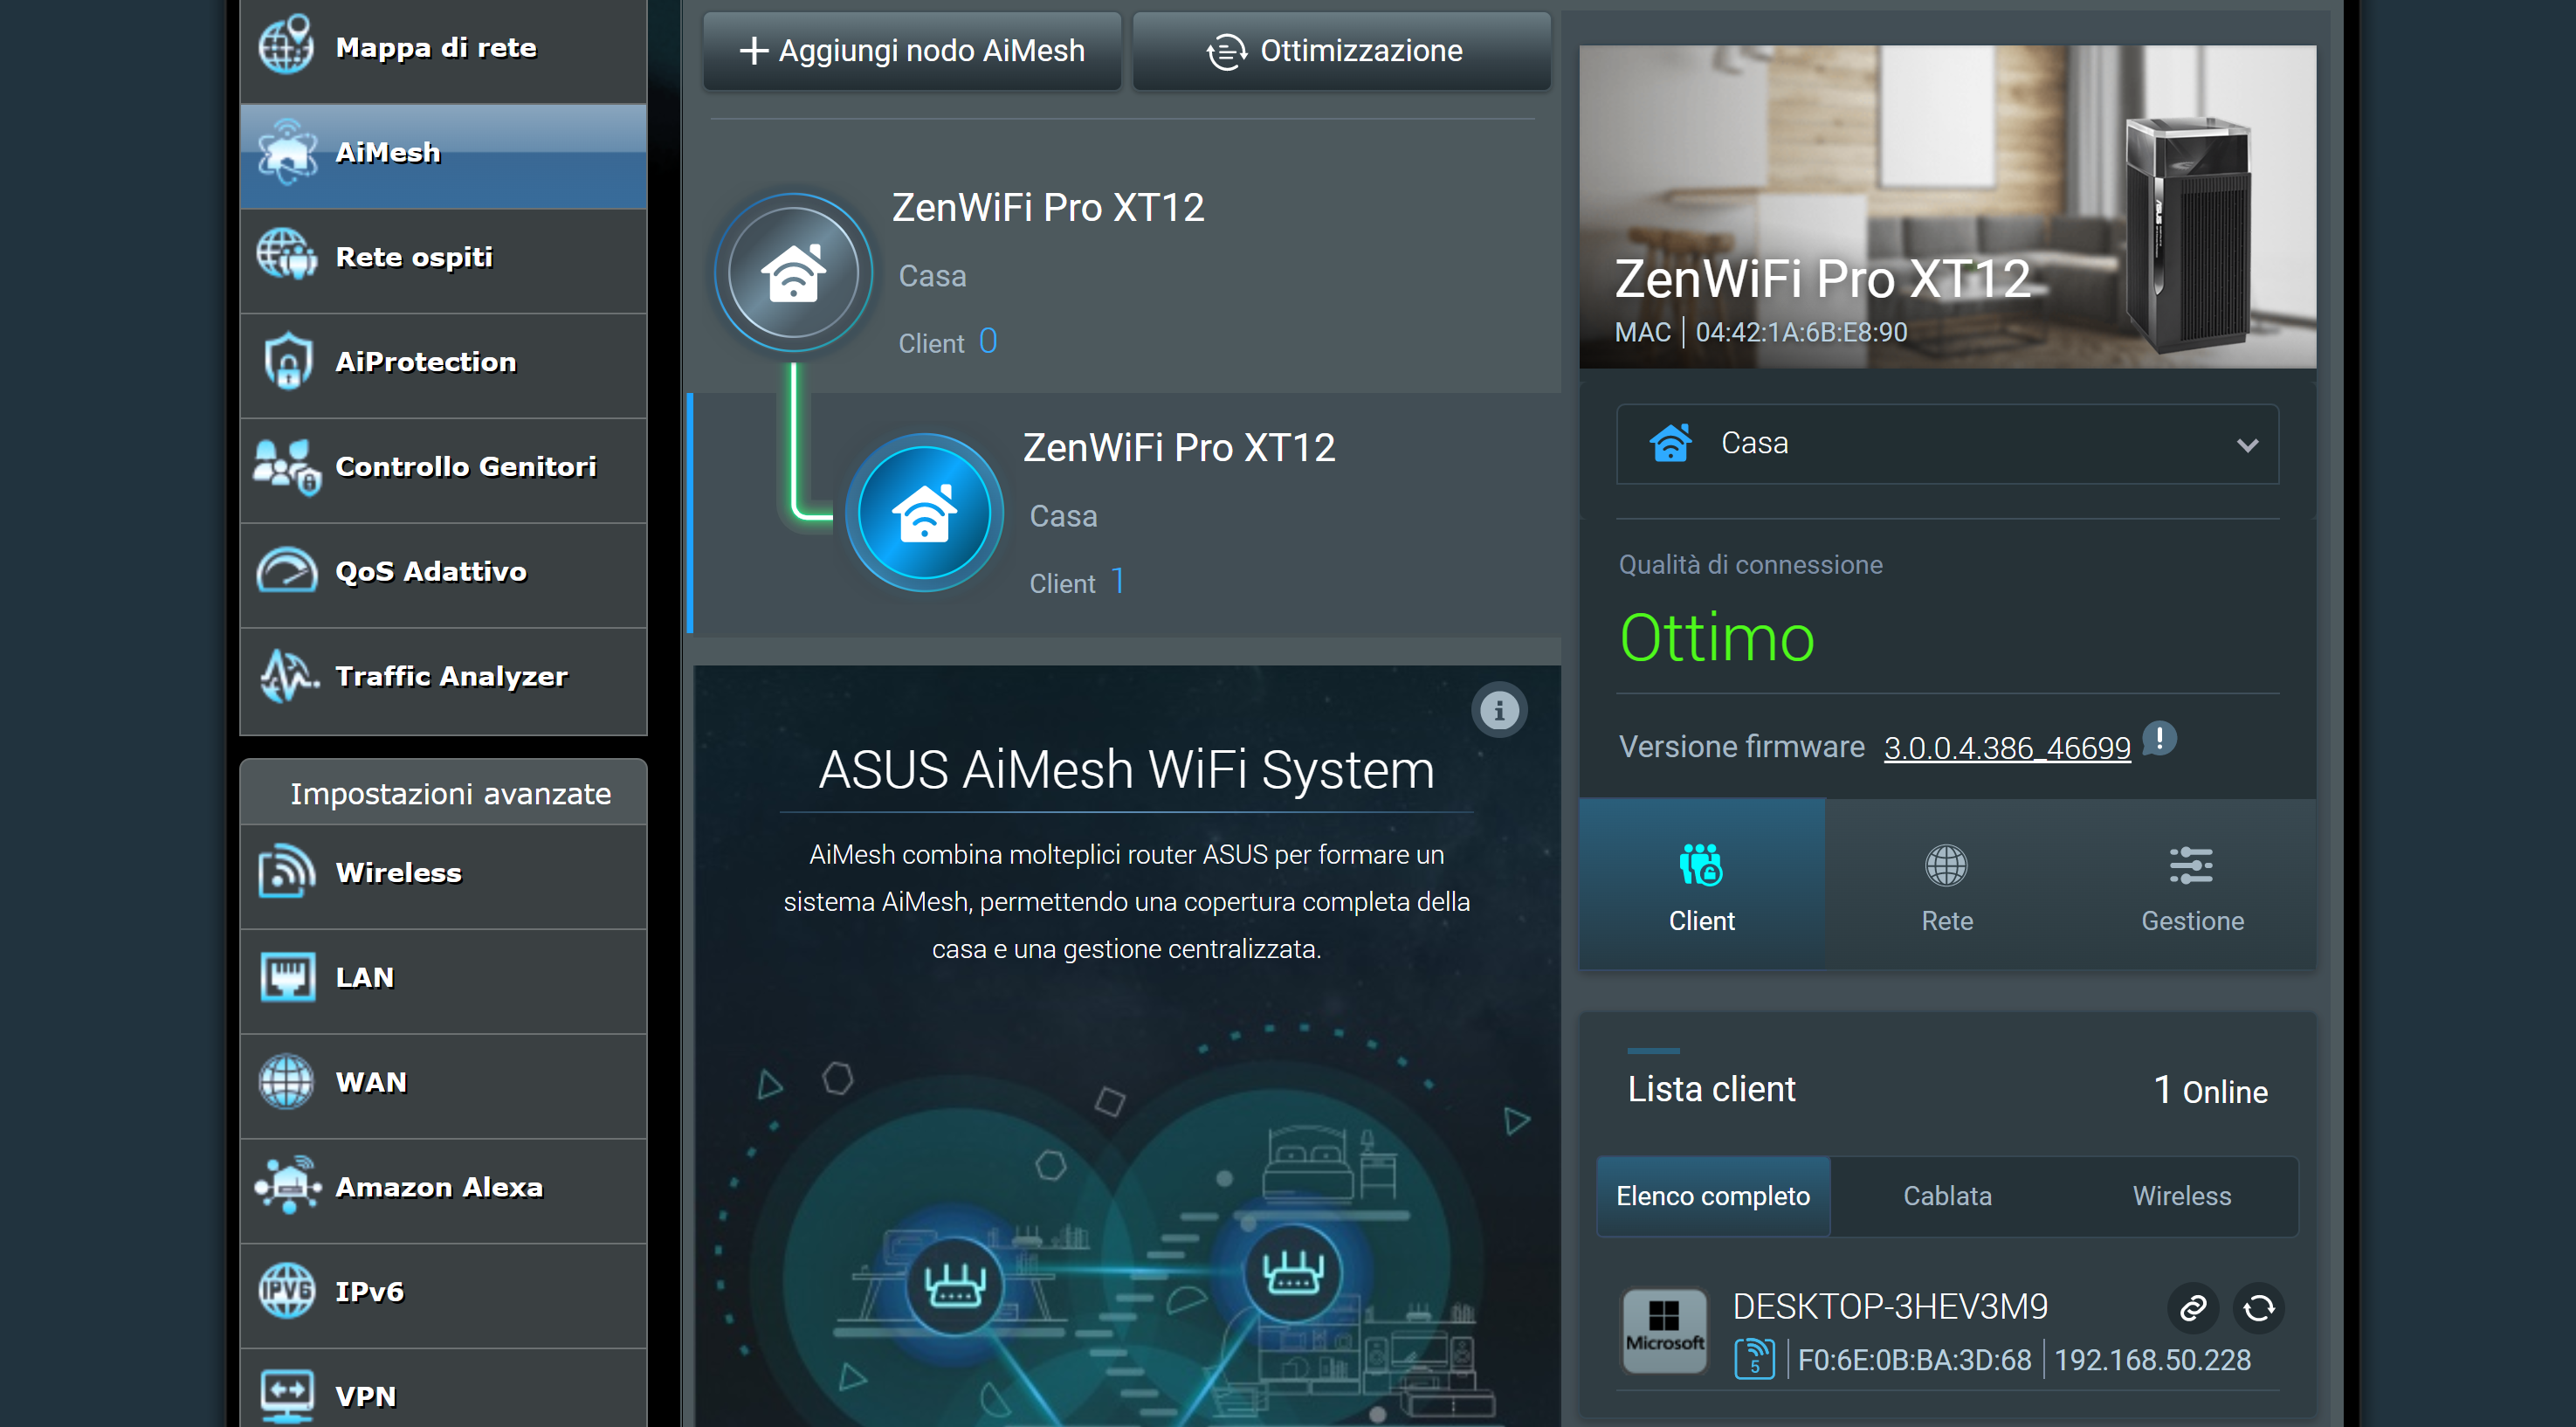Select the Elenco completo filter tab

tap(1713, 1196)
